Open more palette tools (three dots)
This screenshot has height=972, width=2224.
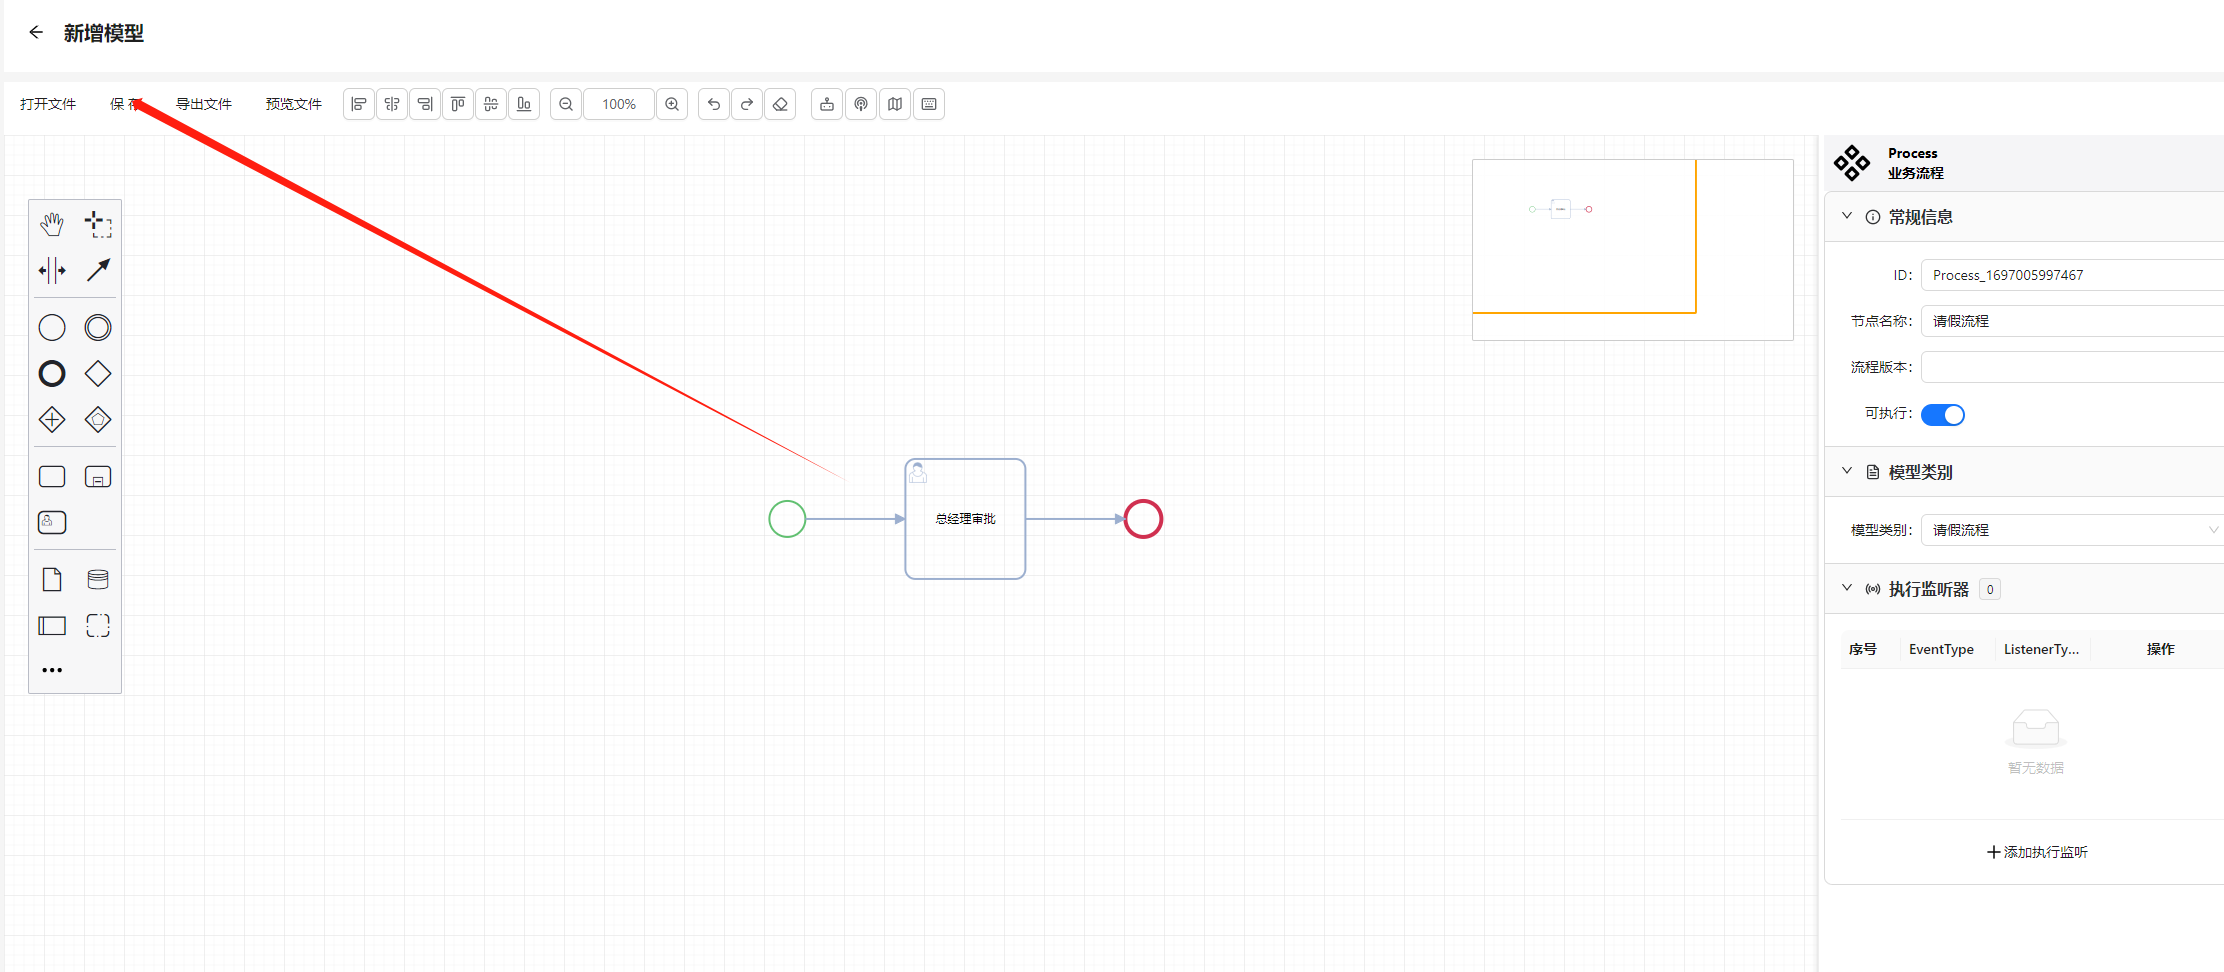[52, 670]
